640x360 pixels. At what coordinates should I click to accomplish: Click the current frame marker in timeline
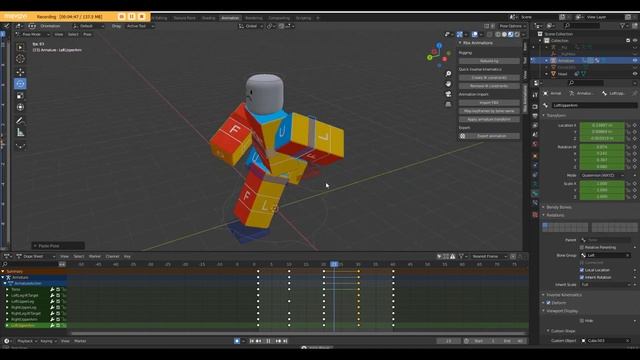point(334,264)
